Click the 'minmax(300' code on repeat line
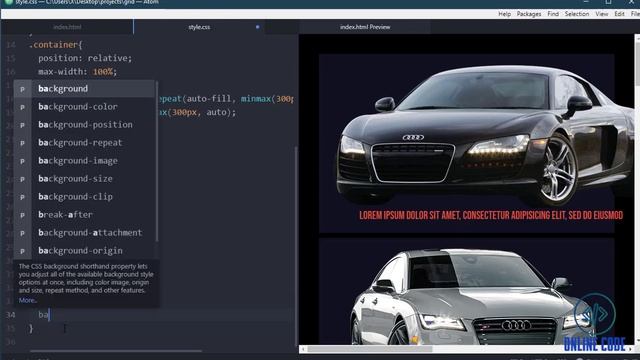The height and width of the screenshot is (360, 640). coord(267,98)
